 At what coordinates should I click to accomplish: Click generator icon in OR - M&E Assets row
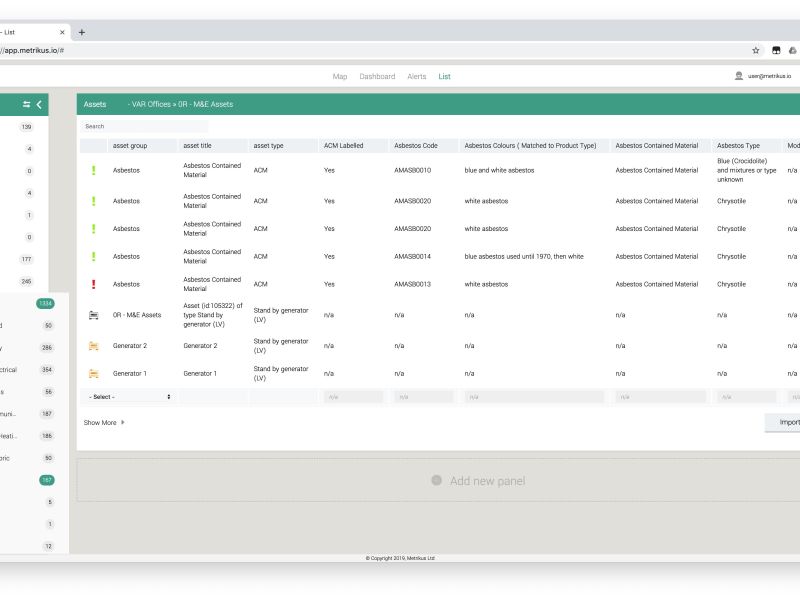[94, 315]
